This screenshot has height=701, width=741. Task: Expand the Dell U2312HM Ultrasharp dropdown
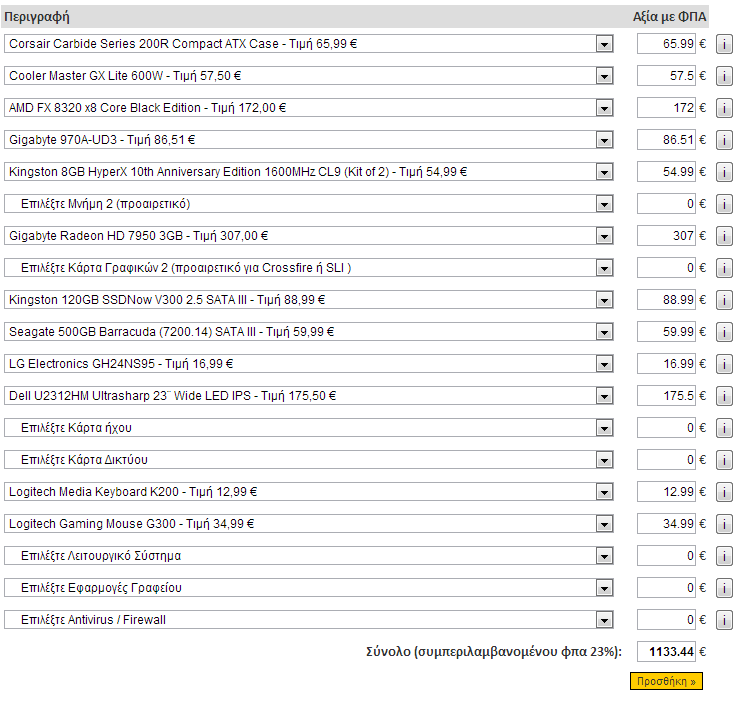pyautogui.click(x=309, y=396)
